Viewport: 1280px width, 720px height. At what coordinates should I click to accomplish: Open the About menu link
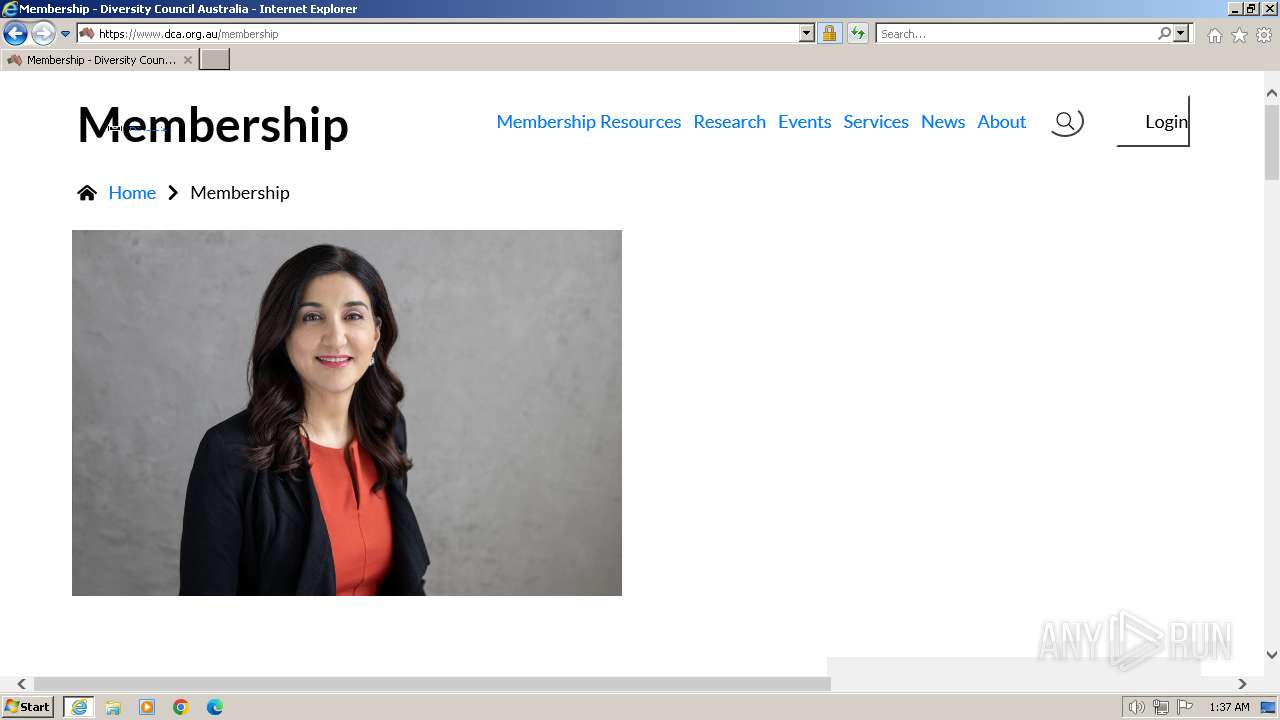pyautogui.click(x=1001, y=121)
